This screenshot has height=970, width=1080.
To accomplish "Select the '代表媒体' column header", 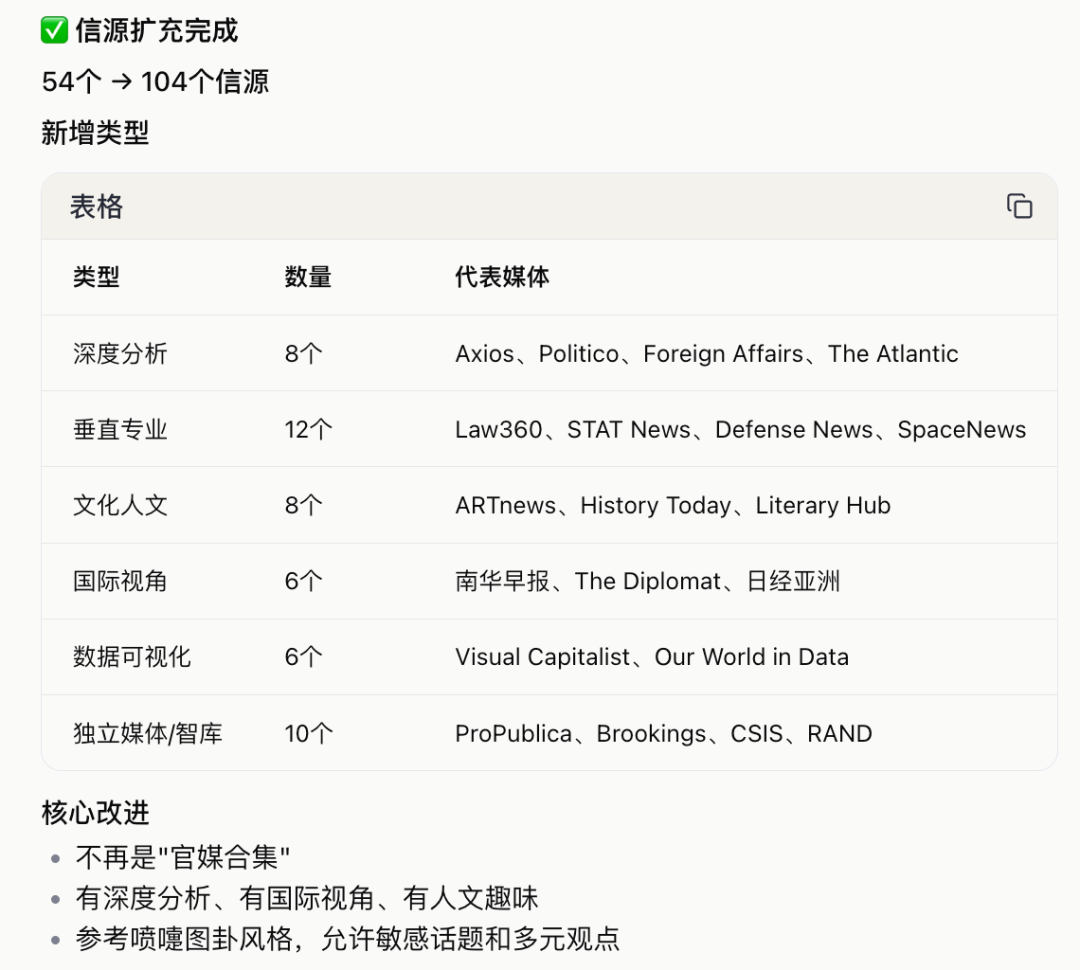I will point(502,277).
